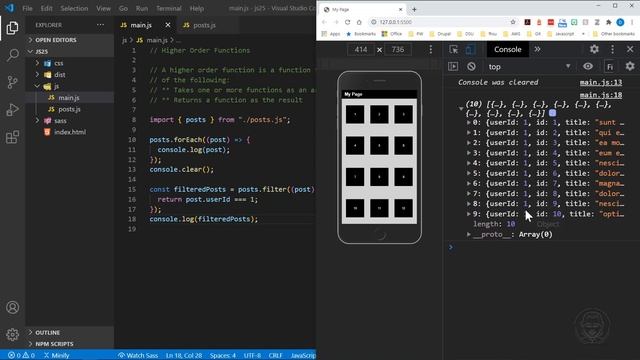The height and width of the screenshot is (360, 640).
Task: Click the live expression eye icon
Action: tap(588, 66)
